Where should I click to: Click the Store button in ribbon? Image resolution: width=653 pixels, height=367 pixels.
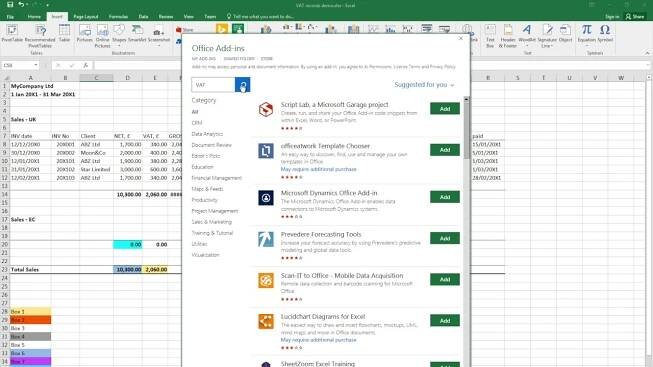click(x=185, y=30)
